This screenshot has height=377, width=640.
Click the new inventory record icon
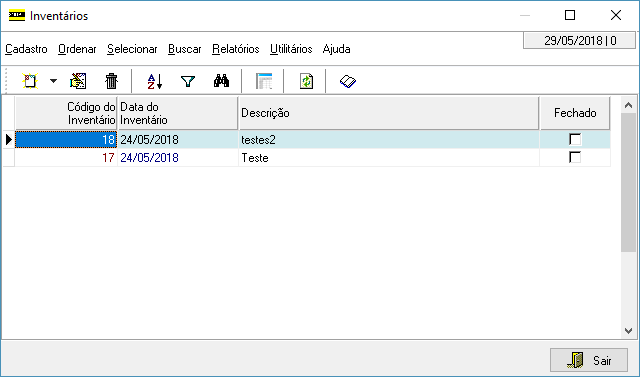point(30,81)
